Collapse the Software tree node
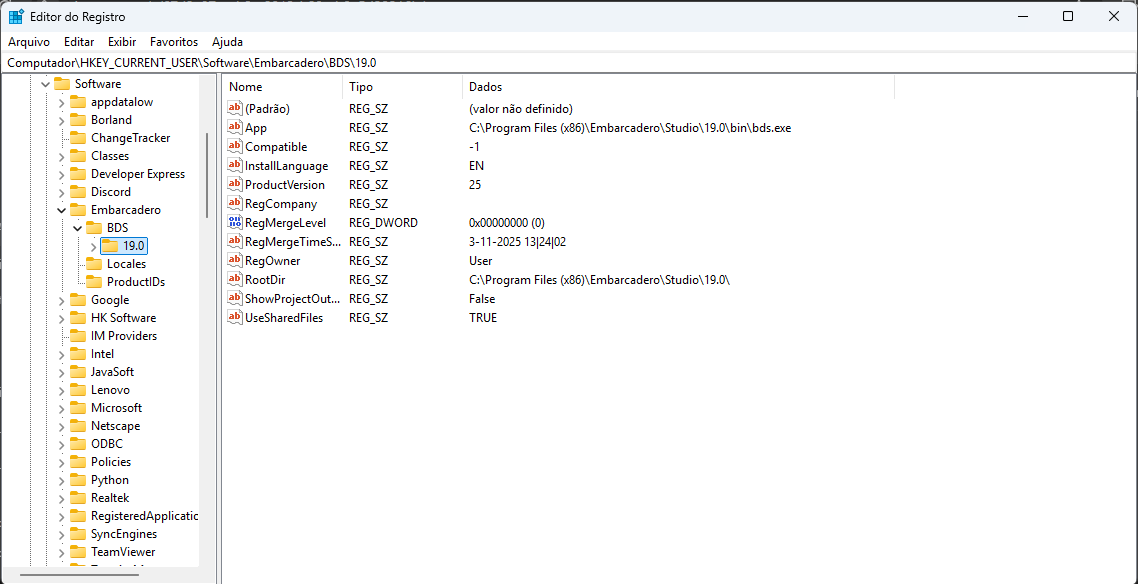 point(46,84)
